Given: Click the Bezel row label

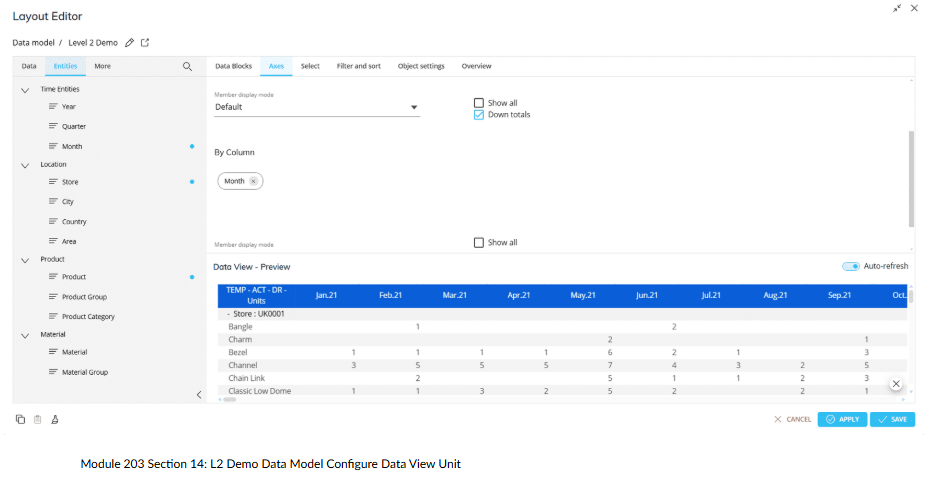Looking at the screenshot, I should click(237, 353).
